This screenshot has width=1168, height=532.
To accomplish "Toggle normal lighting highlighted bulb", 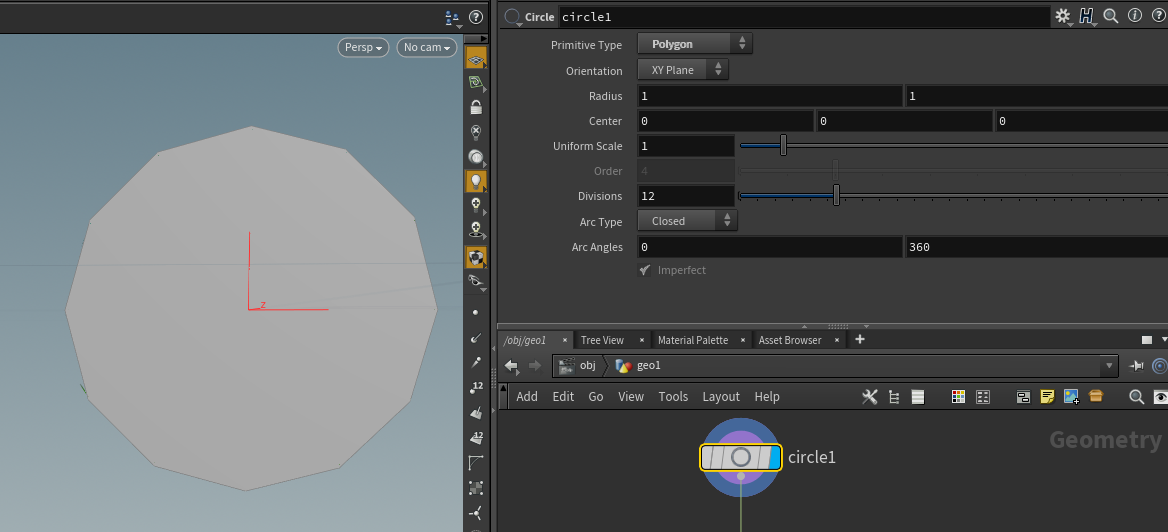I will click(x=476, y=181).
